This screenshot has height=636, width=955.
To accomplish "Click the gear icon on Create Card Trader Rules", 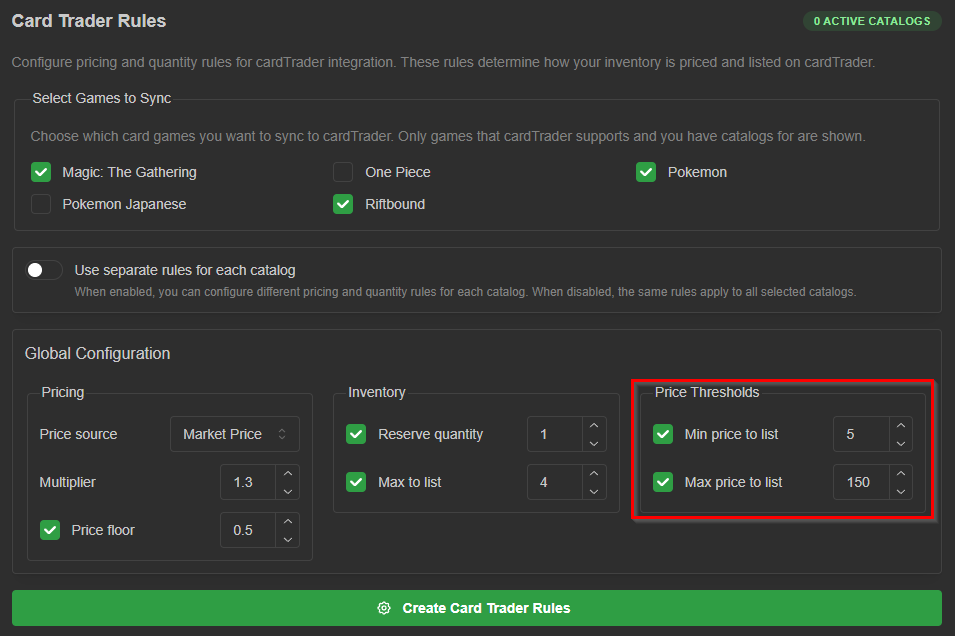I will point(384,608).
